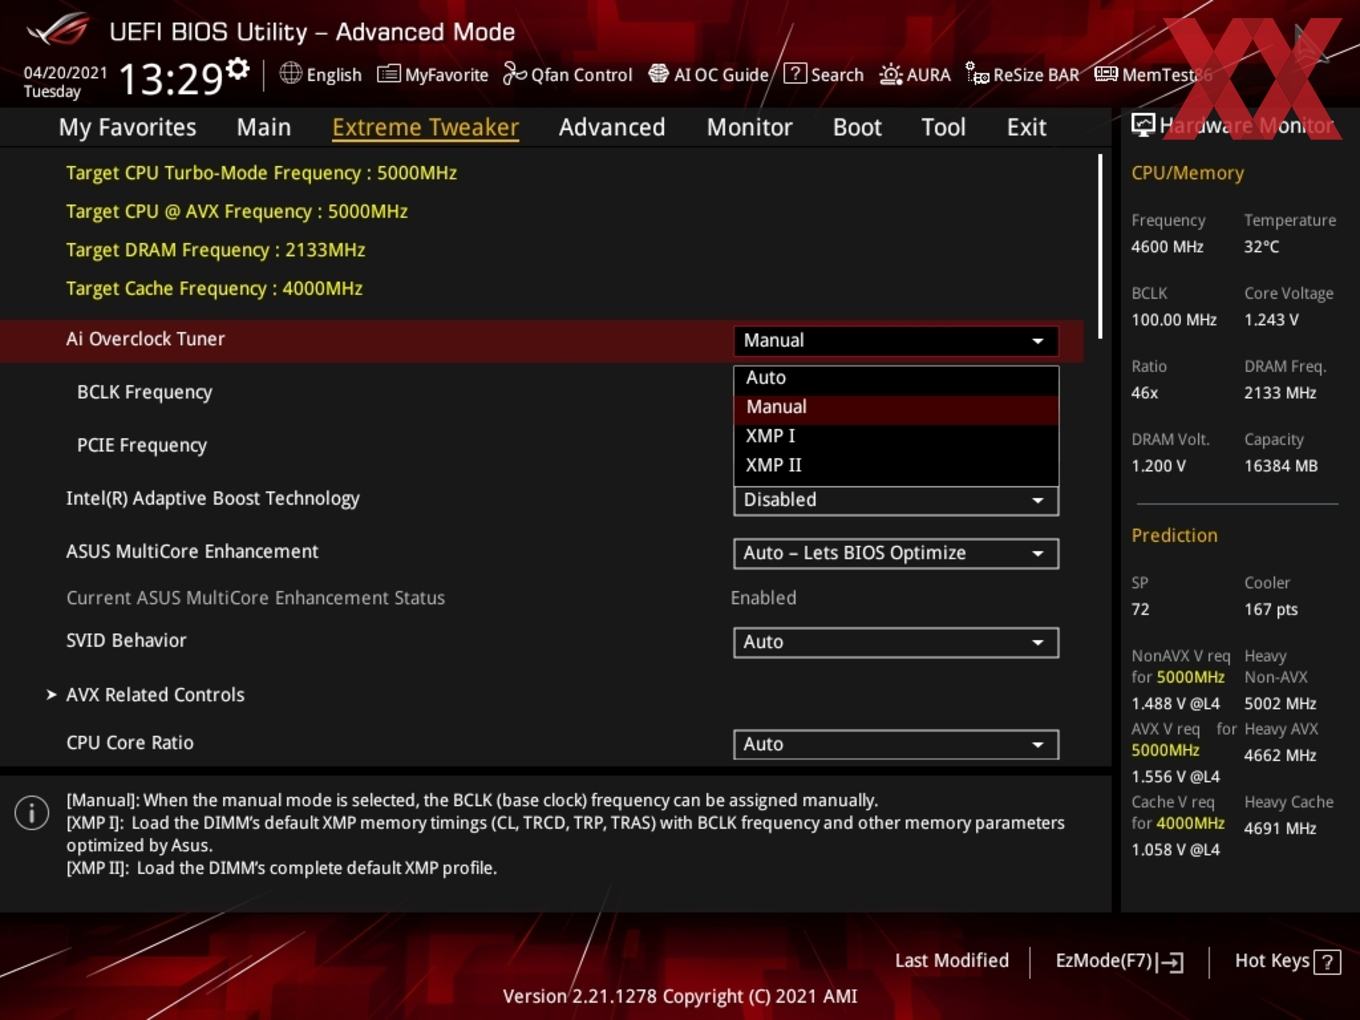Click the 13:29 clock display

(x=170, y=78)
